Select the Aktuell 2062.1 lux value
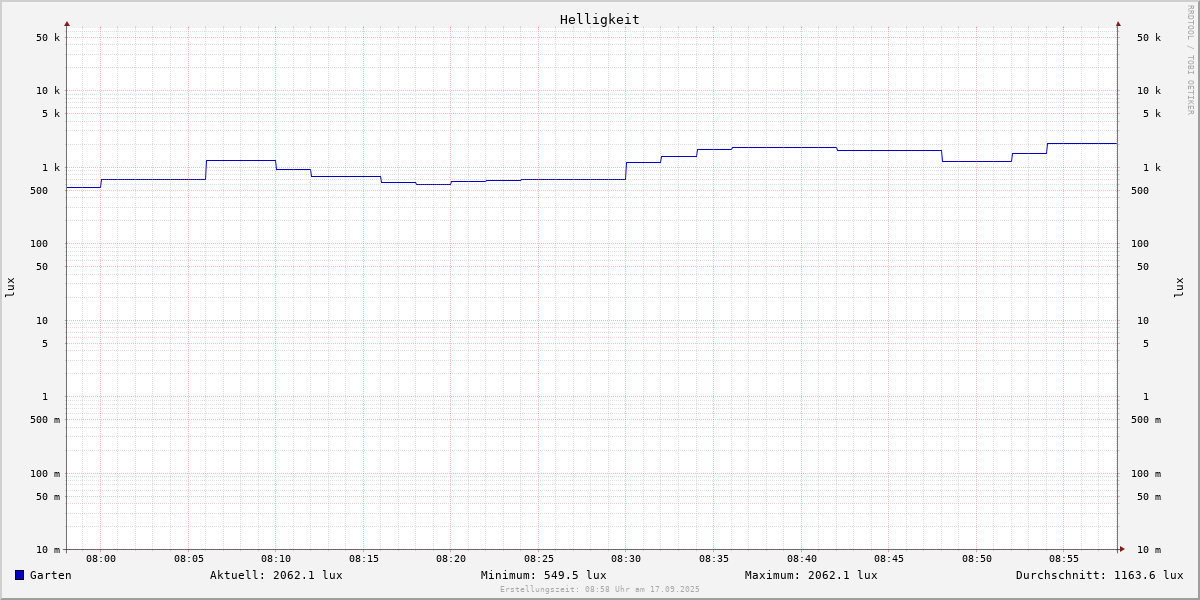 point(276,575)
